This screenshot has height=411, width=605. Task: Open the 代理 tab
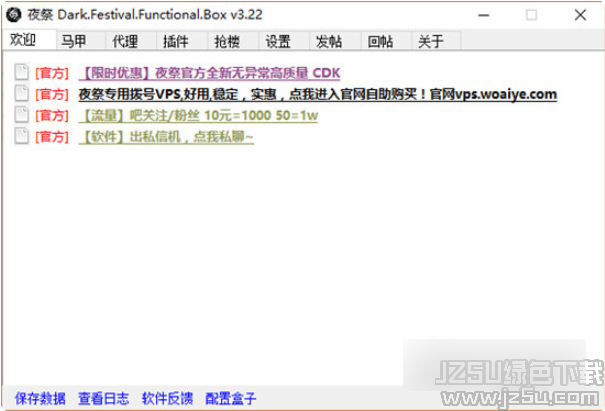coord(132,41)
